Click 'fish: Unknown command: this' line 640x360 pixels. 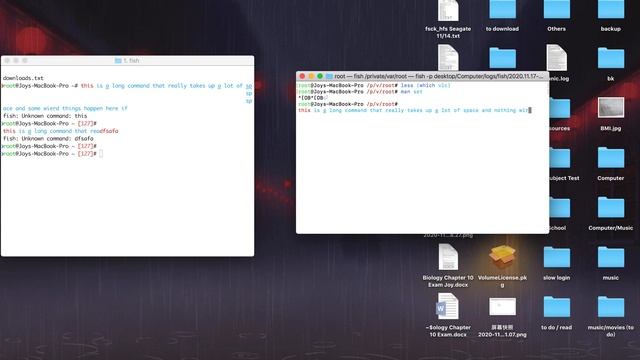pyautogui.click(x=45, y=116)
